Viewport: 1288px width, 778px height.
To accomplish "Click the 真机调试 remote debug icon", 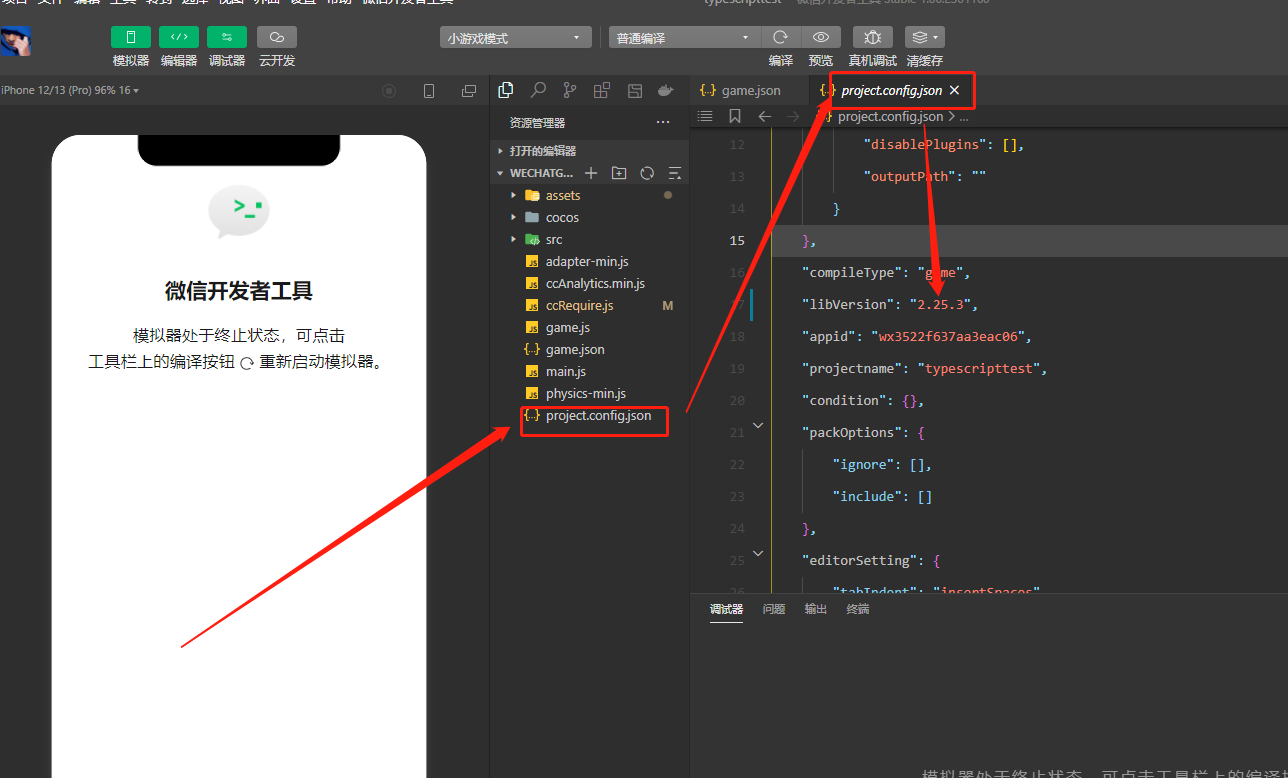I will click(872, 37).
